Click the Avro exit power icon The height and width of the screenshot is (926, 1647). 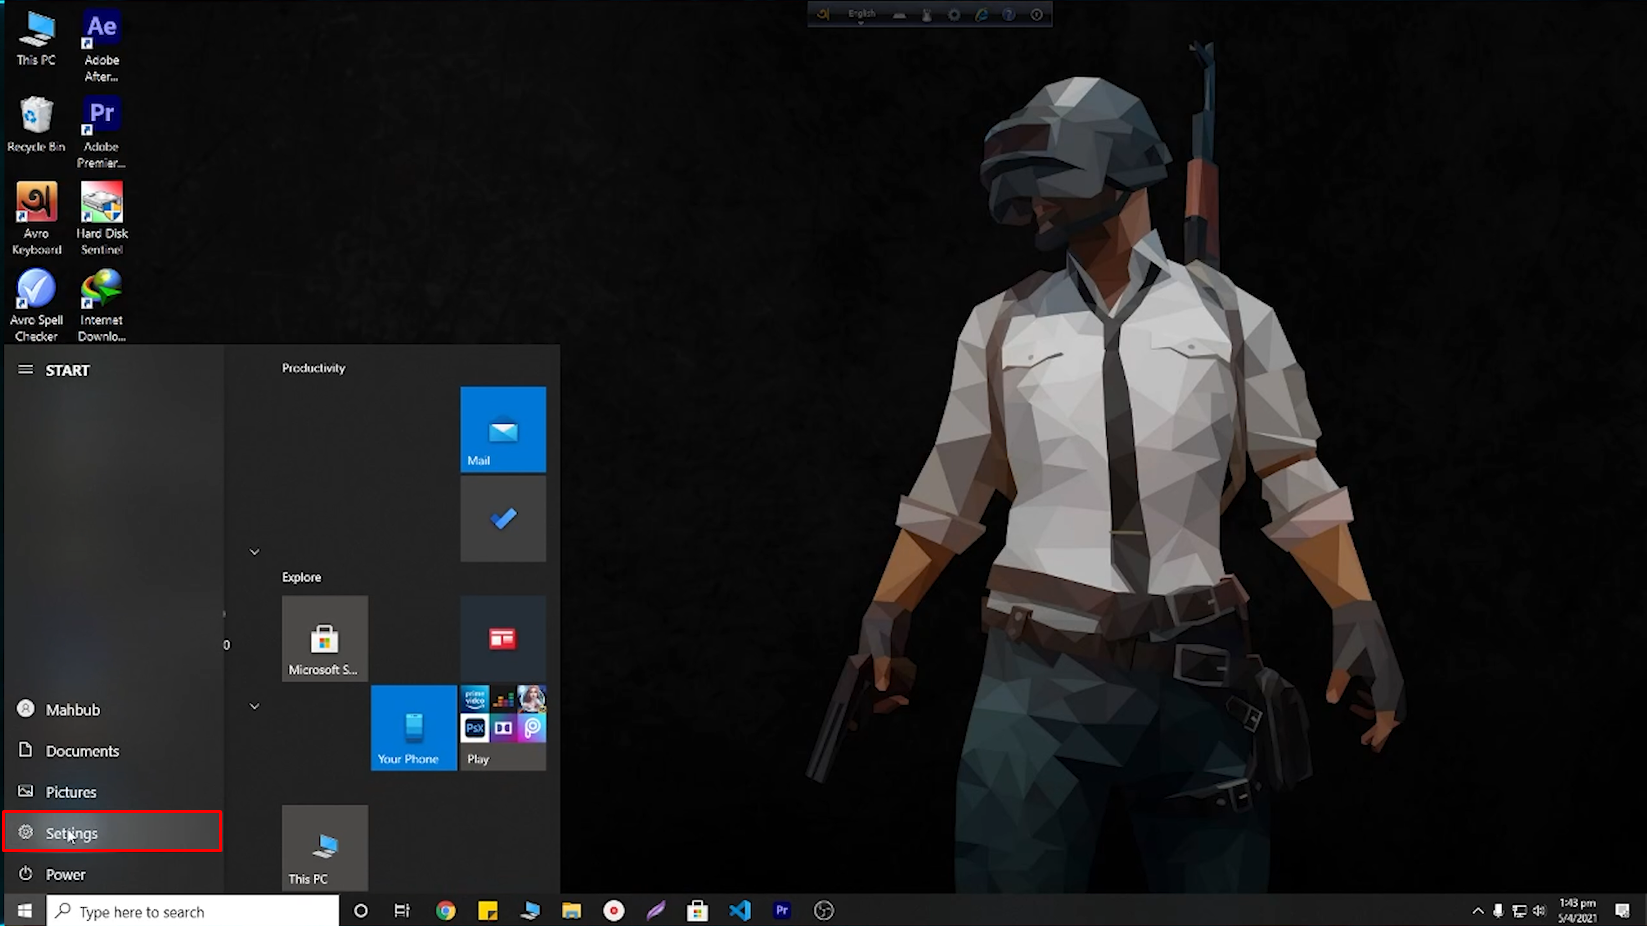[1037, 15]
